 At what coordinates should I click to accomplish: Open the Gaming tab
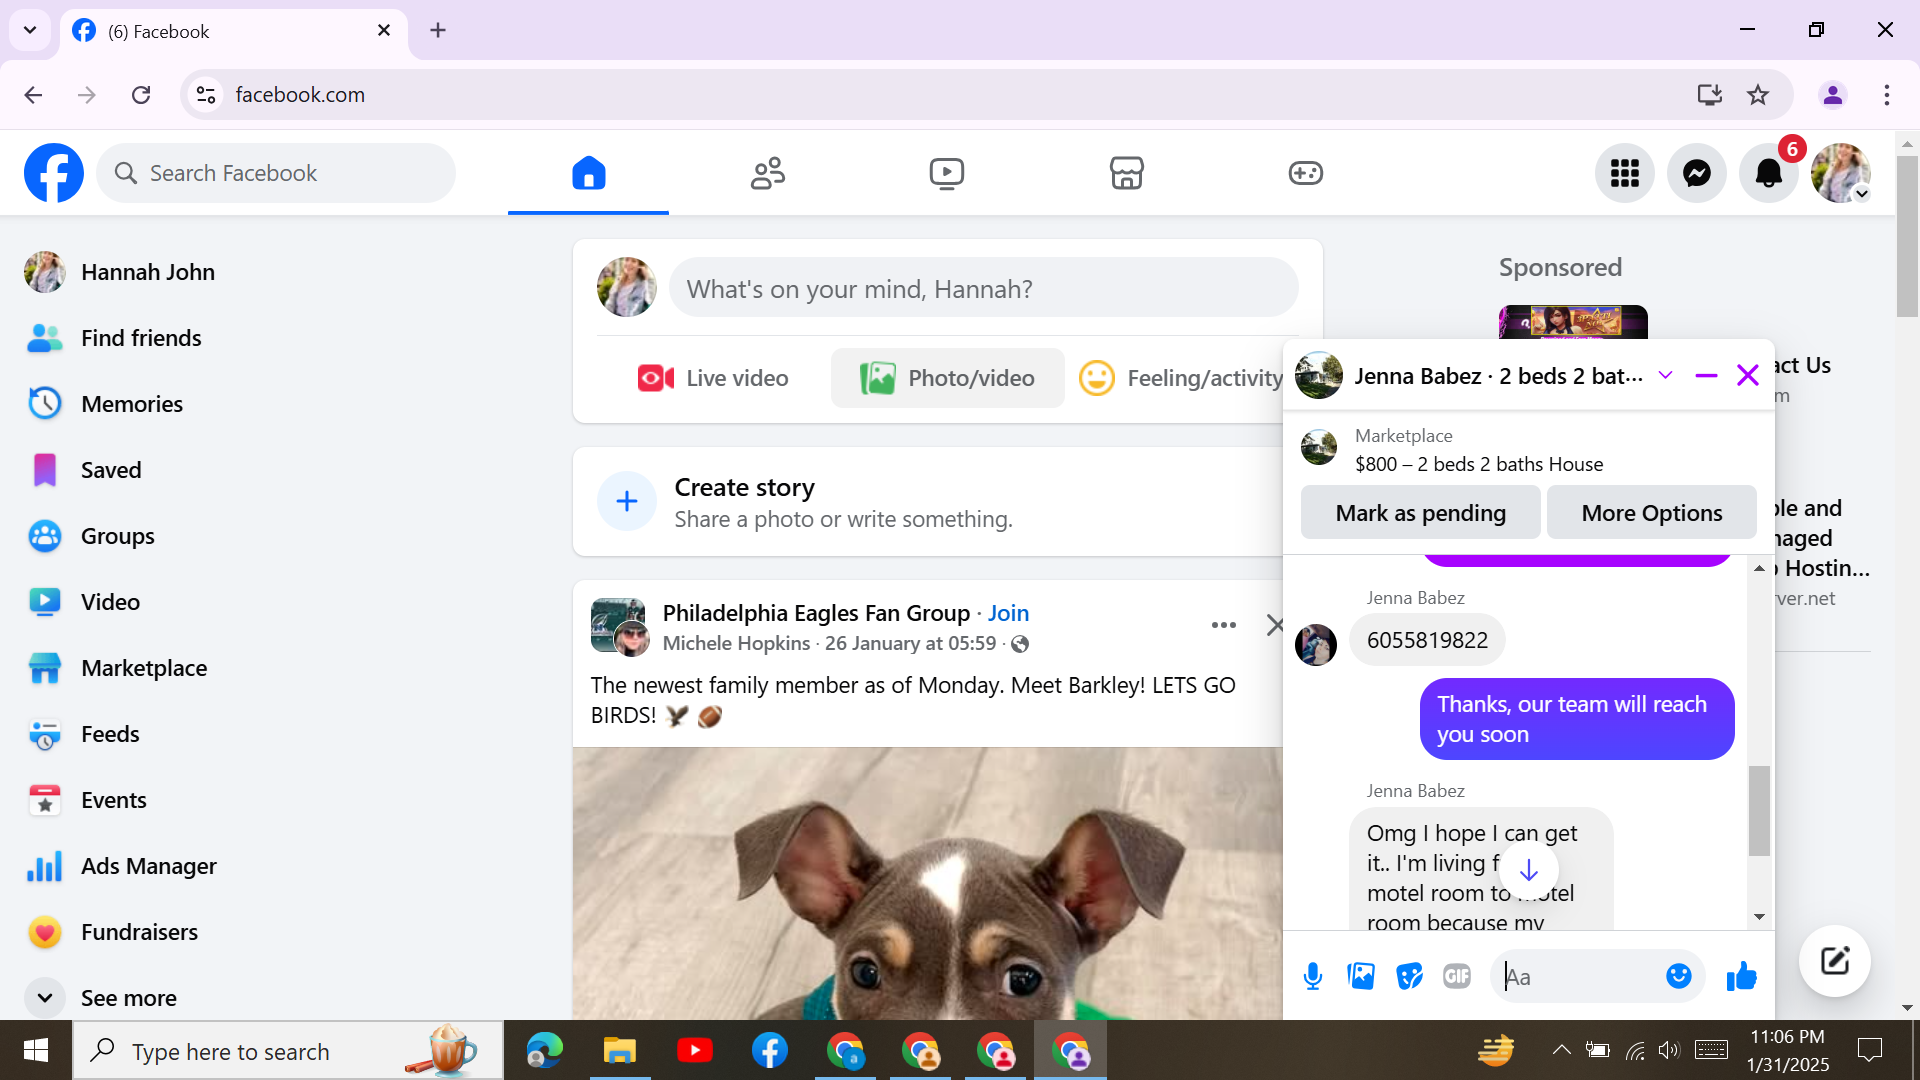[x=1306, y=173]
